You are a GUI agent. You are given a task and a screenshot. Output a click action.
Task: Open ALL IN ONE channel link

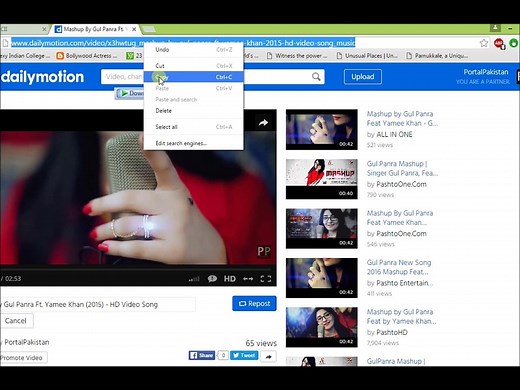point(394,135)
